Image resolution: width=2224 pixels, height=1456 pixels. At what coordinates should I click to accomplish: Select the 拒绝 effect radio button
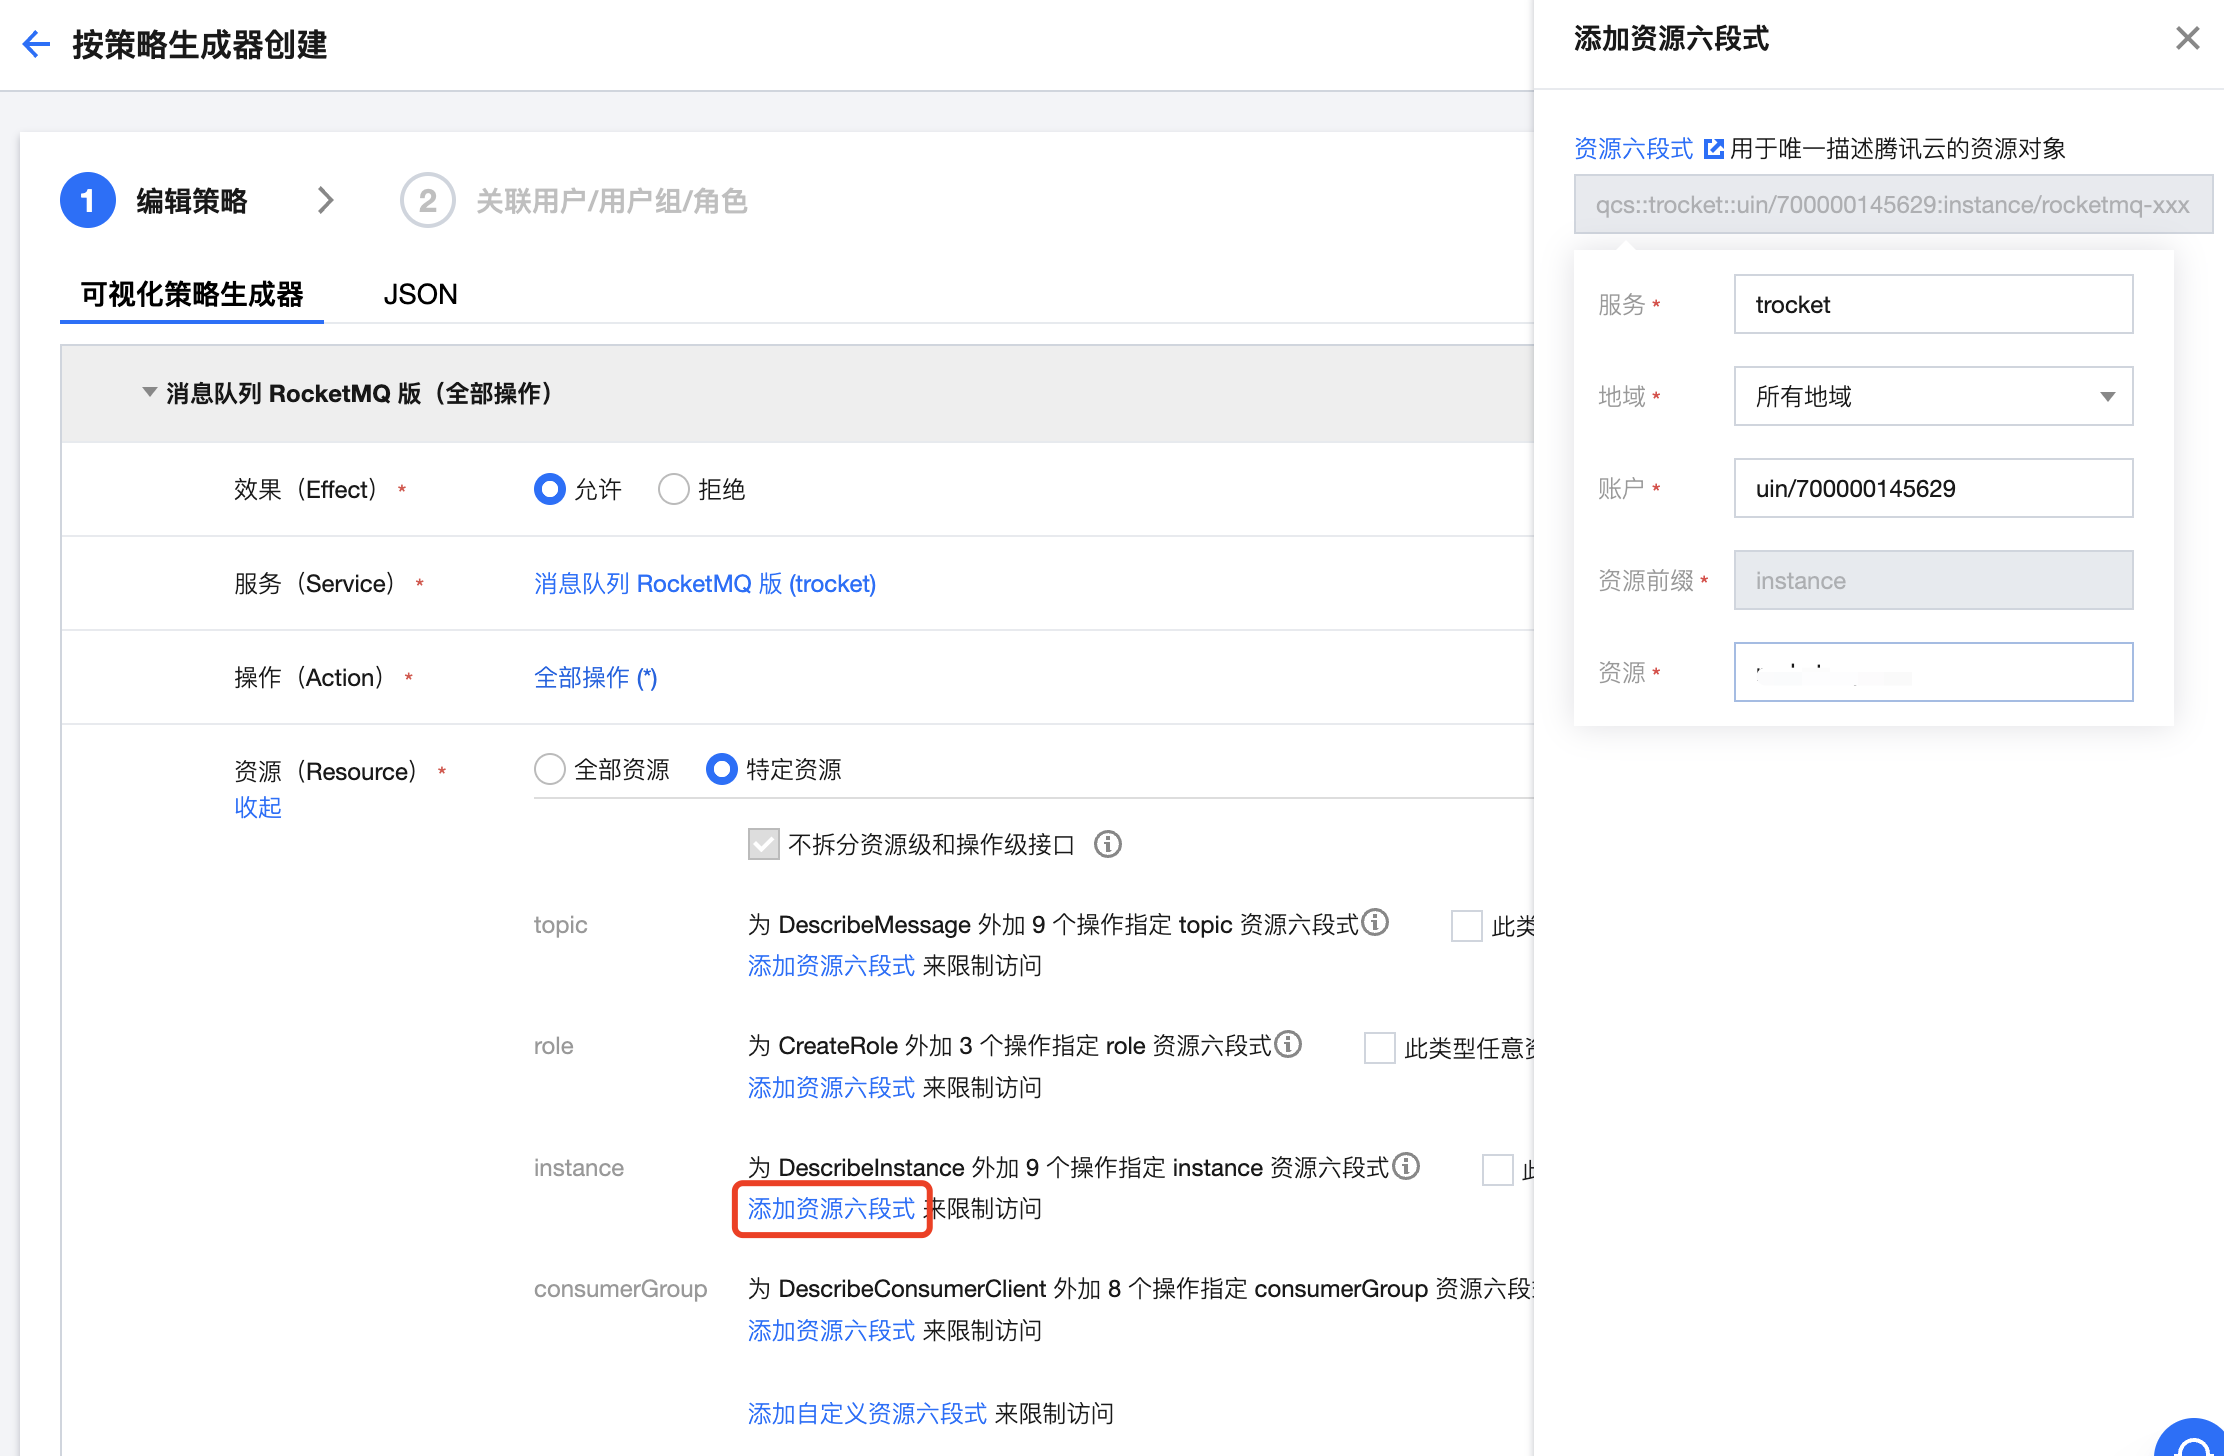click(x=674, y=489)
